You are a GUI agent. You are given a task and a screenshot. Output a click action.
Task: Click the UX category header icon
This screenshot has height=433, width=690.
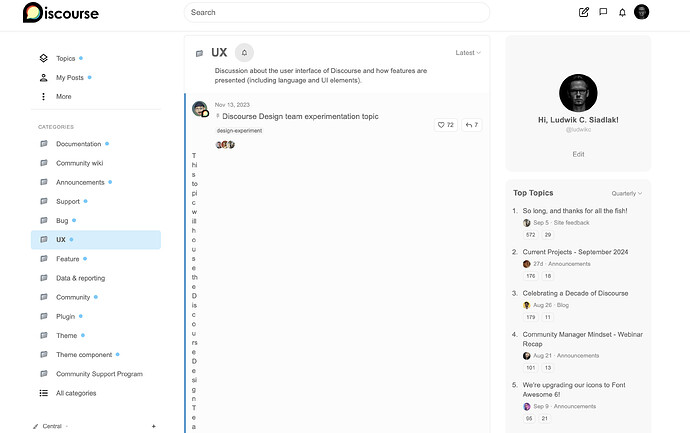199,53
